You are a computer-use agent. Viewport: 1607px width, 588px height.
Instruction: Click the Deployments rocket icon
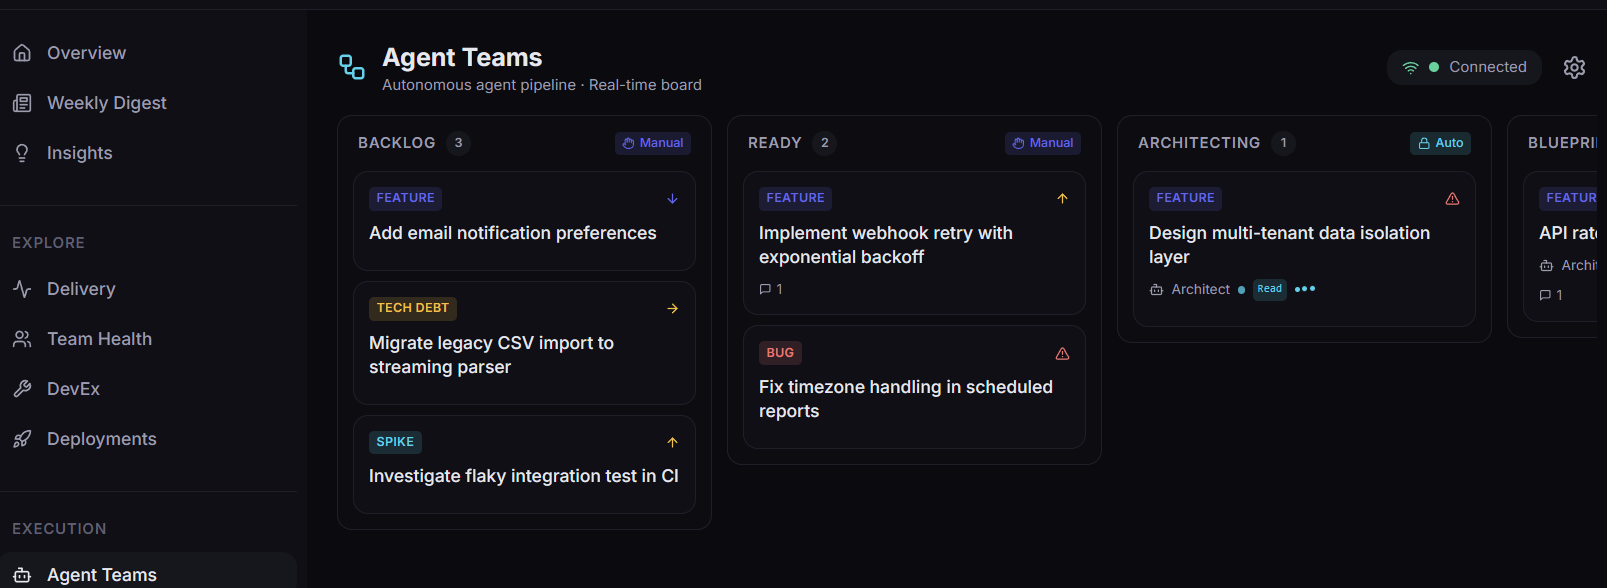click(22, 439)
